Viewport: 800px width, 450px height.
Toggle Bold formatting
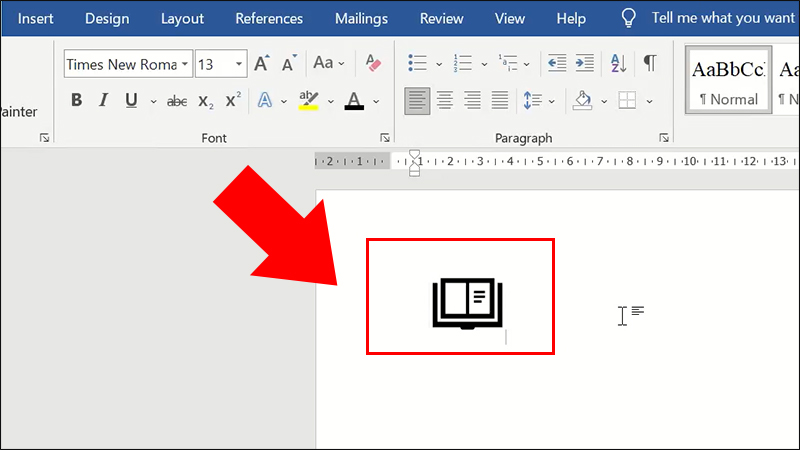click(77, 101)
